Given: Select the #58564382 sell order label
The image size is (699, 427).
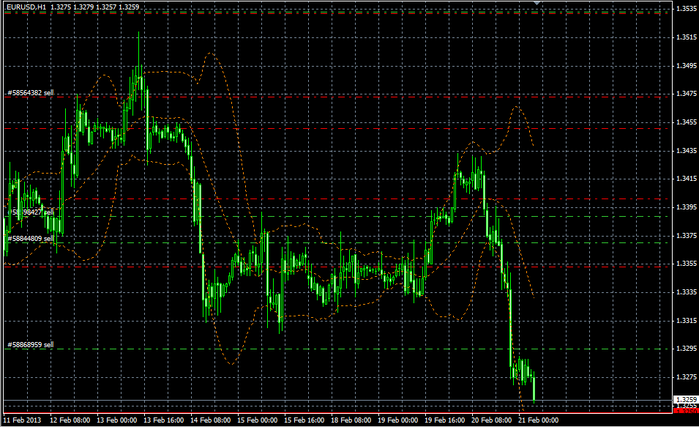Looking at the screenshot, I should pyautogui.click(x=30, y=93).
